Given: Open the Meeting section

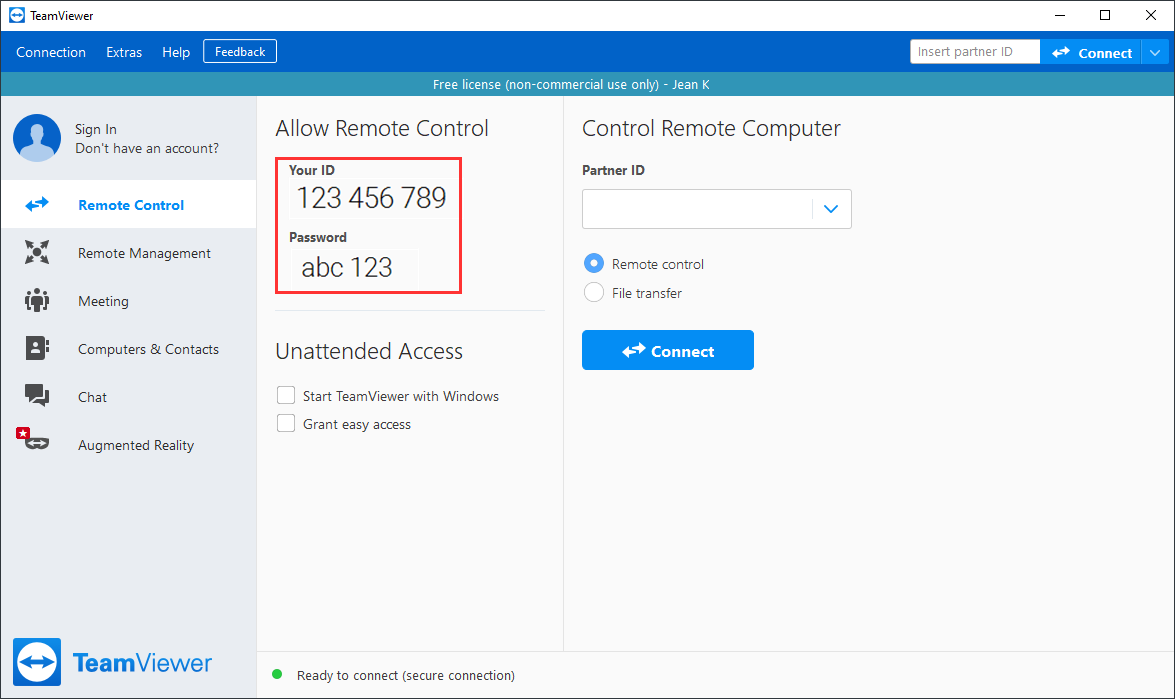Looking at the screenshot, I should pos(37,300).
